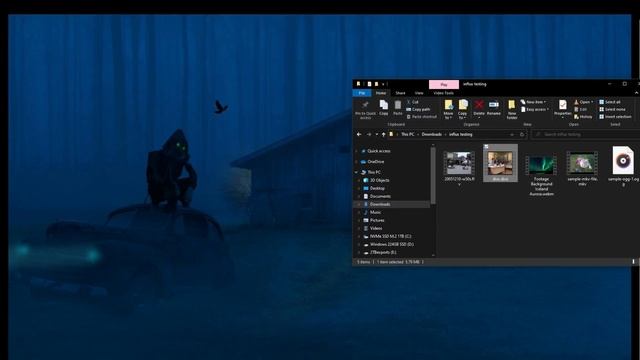640x360 pixels.
Task: Select Cut in the Clipboard group
Action: click(x=413, y=102)
